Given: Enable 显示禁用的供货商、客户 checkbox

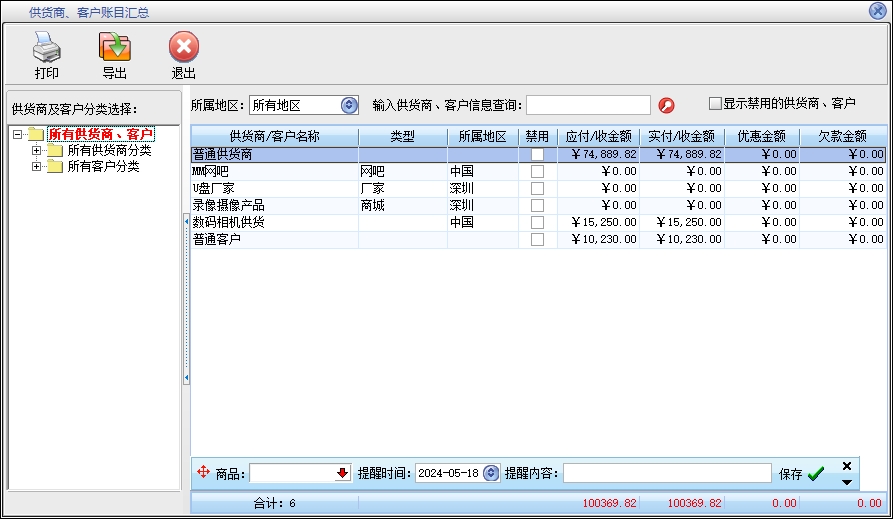Looking at the screenshot, I should coord(715,103).
